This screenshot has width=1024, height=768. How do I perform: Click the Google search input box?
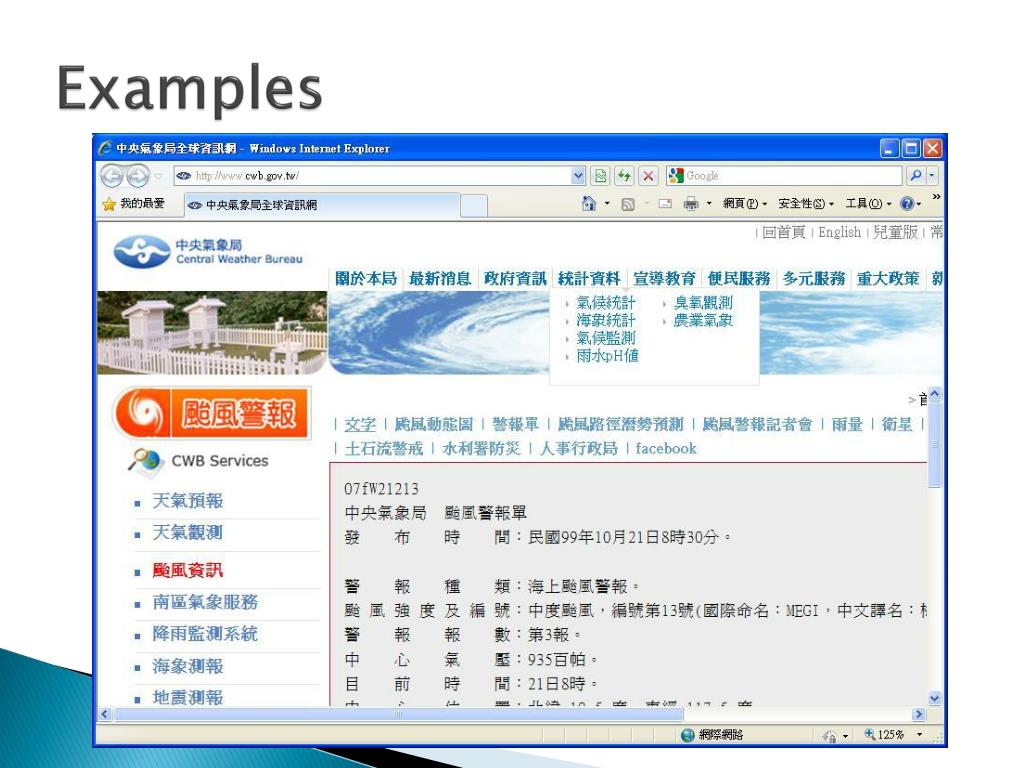786,176
